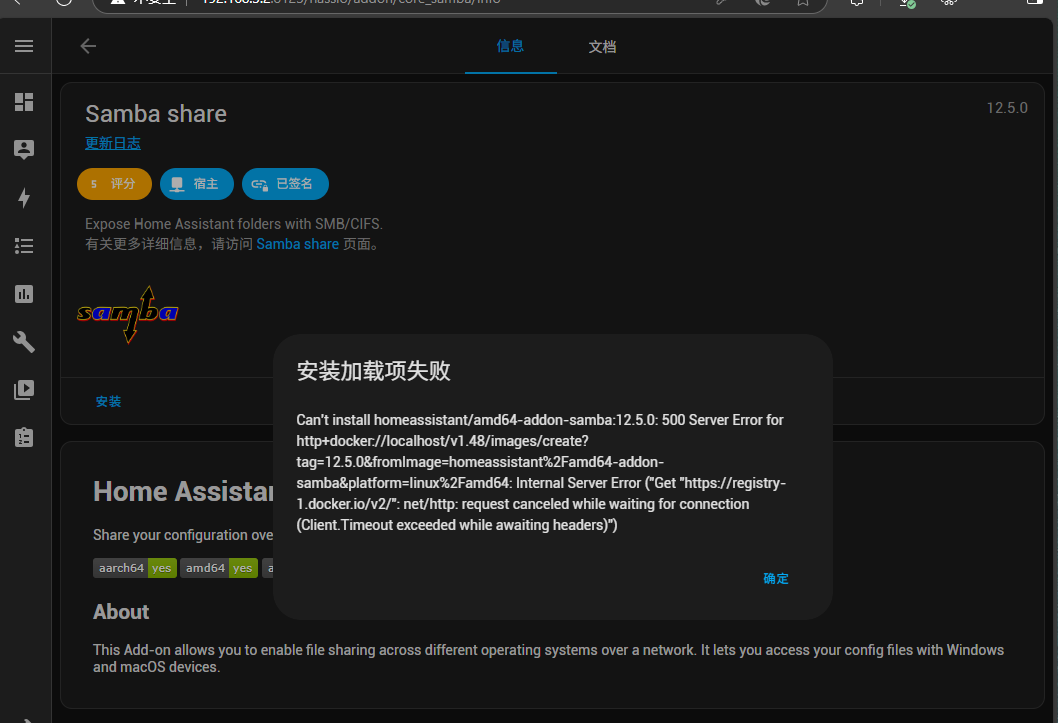Open the Map icon in sidebar
This screenshot has height=723, width=1058.
click(x=24, y=149)
